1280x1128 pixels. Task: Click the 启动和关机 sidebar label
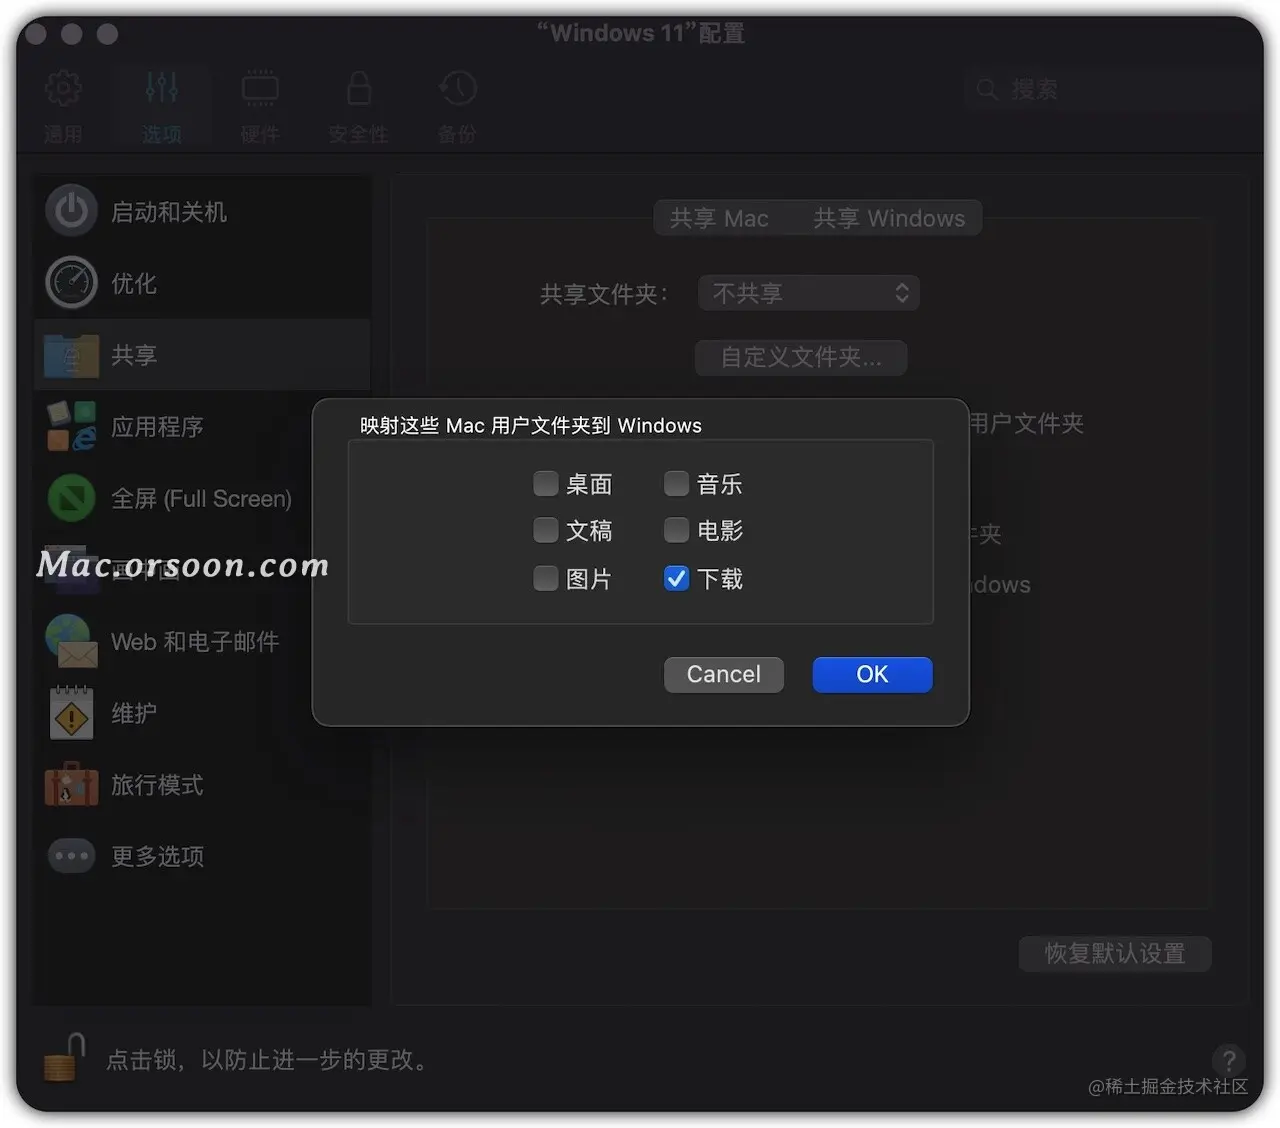tap(169, 212)
